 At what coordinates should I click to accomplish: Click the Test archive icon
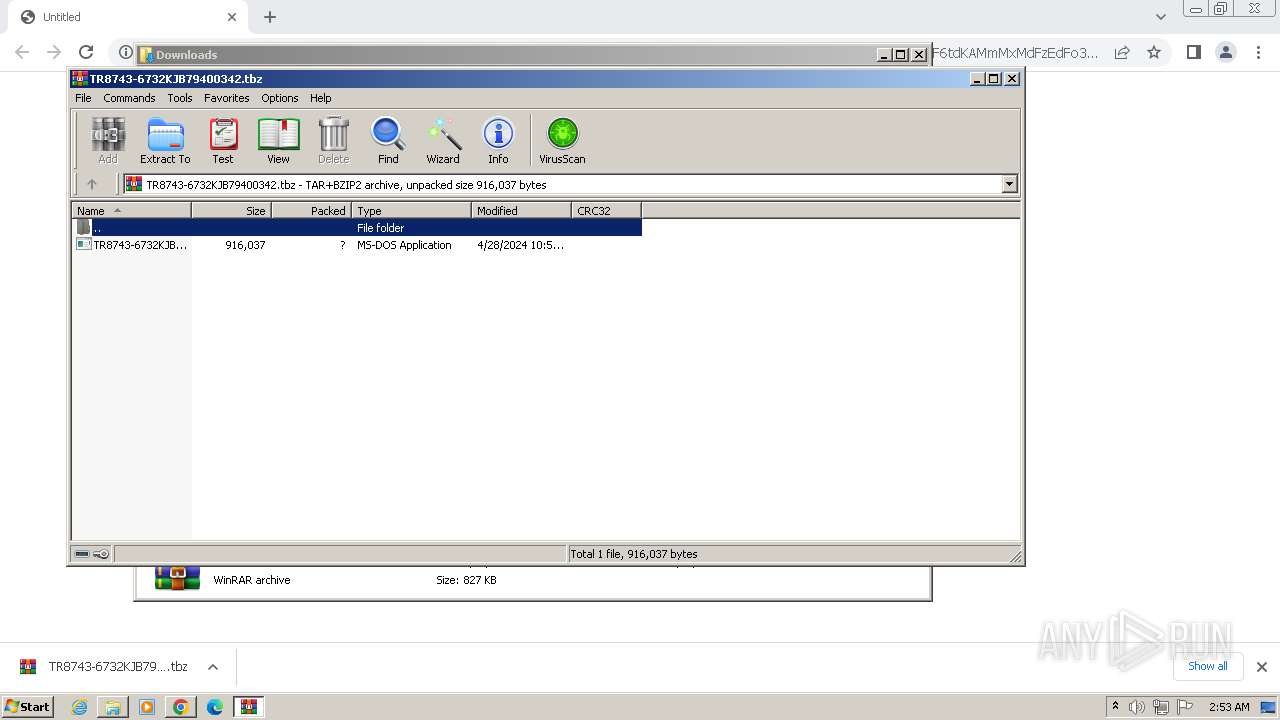(223, 140)
